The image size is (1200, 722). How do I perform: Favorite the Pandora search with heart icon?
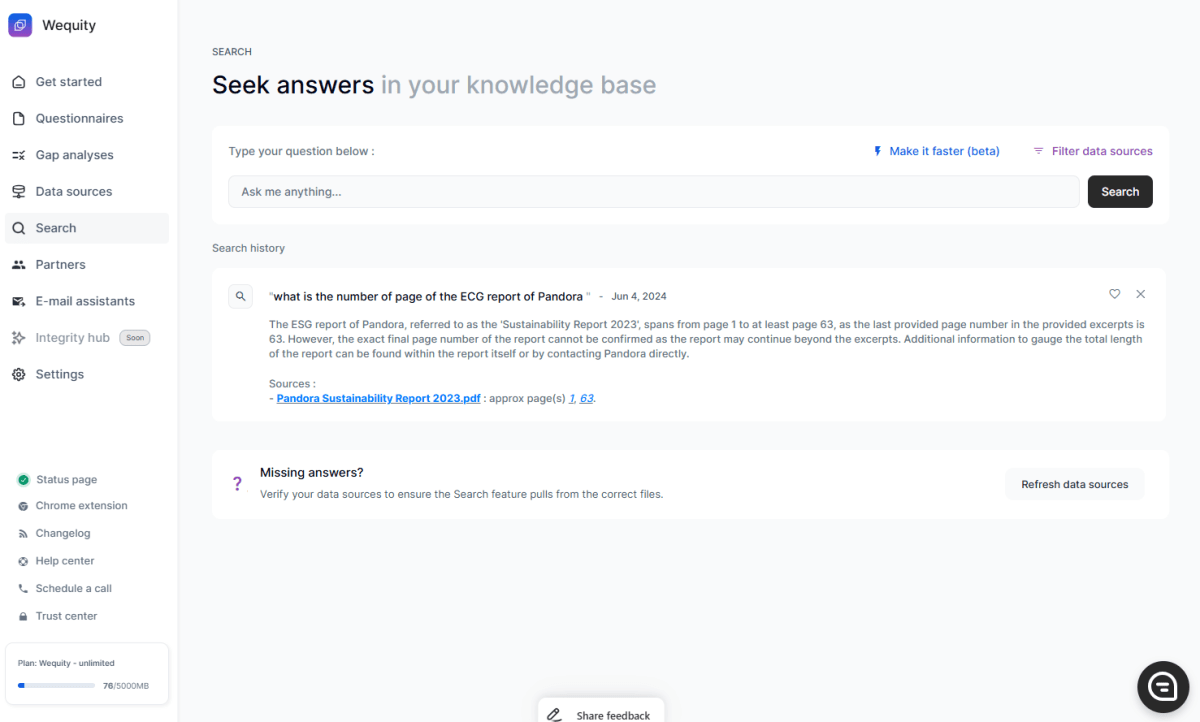pos(1114,294)
